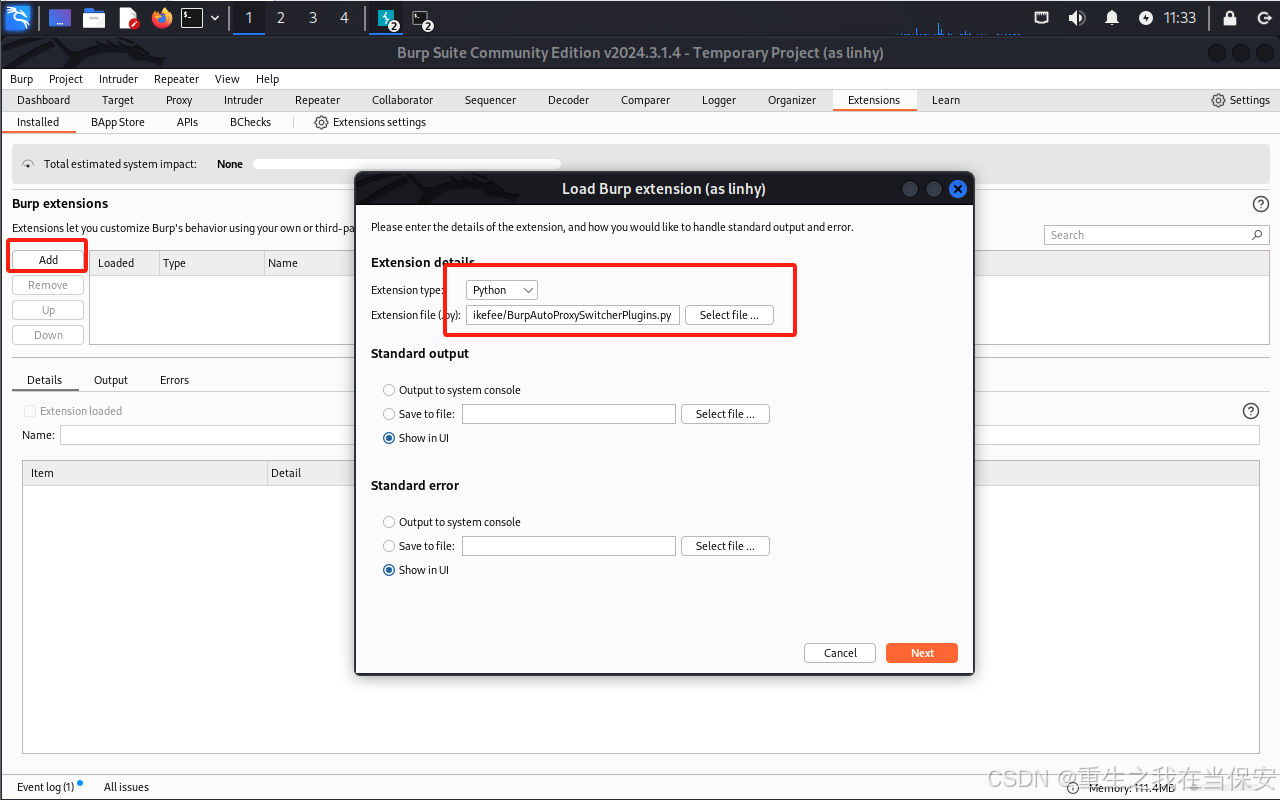Sort by the Type column header

point(209,263)
